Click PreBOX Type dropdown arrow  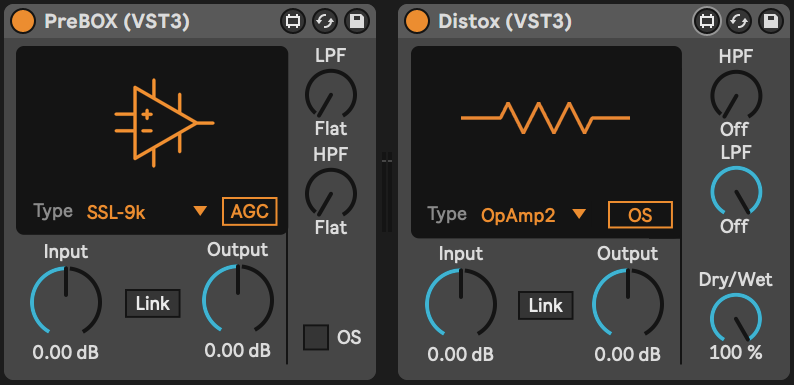pyautogui.click(x=201, y=211)
